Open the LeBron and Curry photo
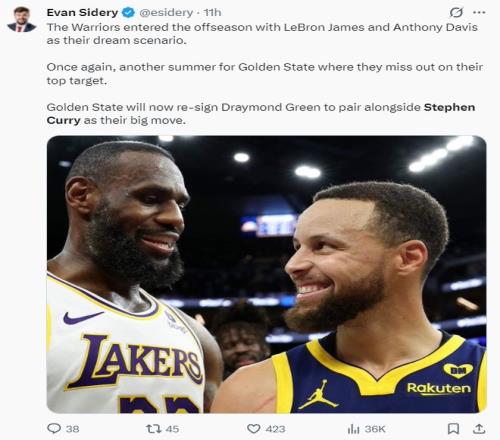The image size is (500, 440). [266, 274]
